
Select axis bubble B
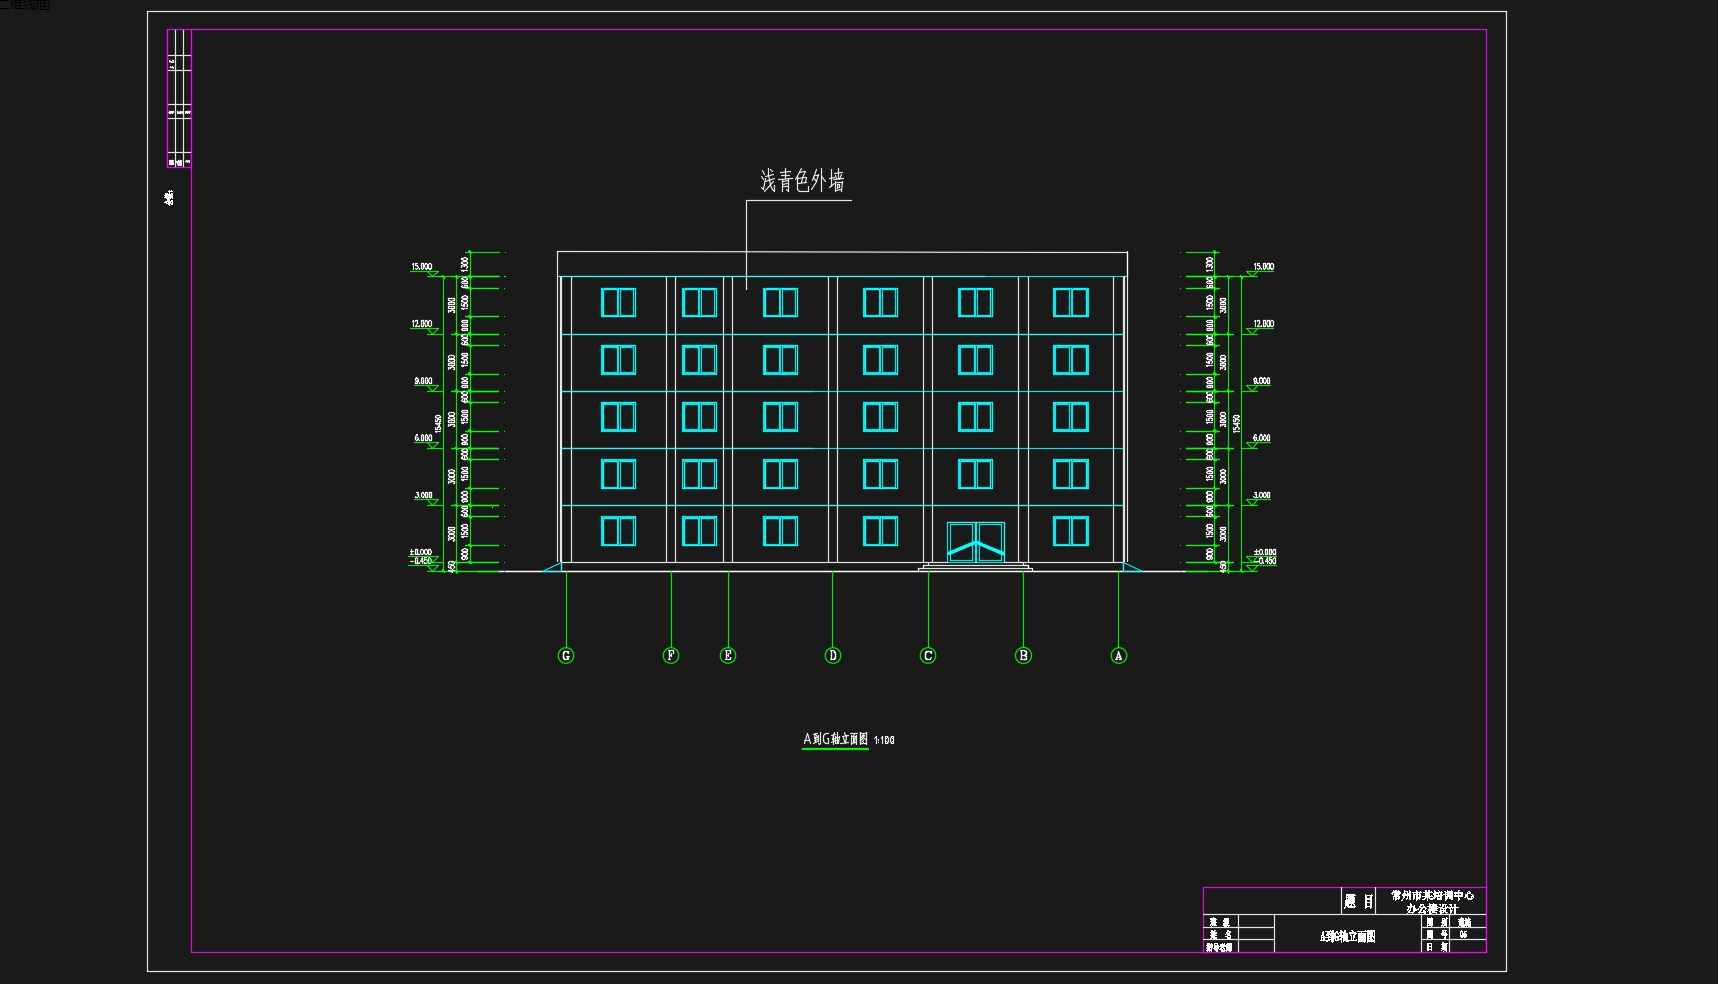click(x=1023, y=656)
